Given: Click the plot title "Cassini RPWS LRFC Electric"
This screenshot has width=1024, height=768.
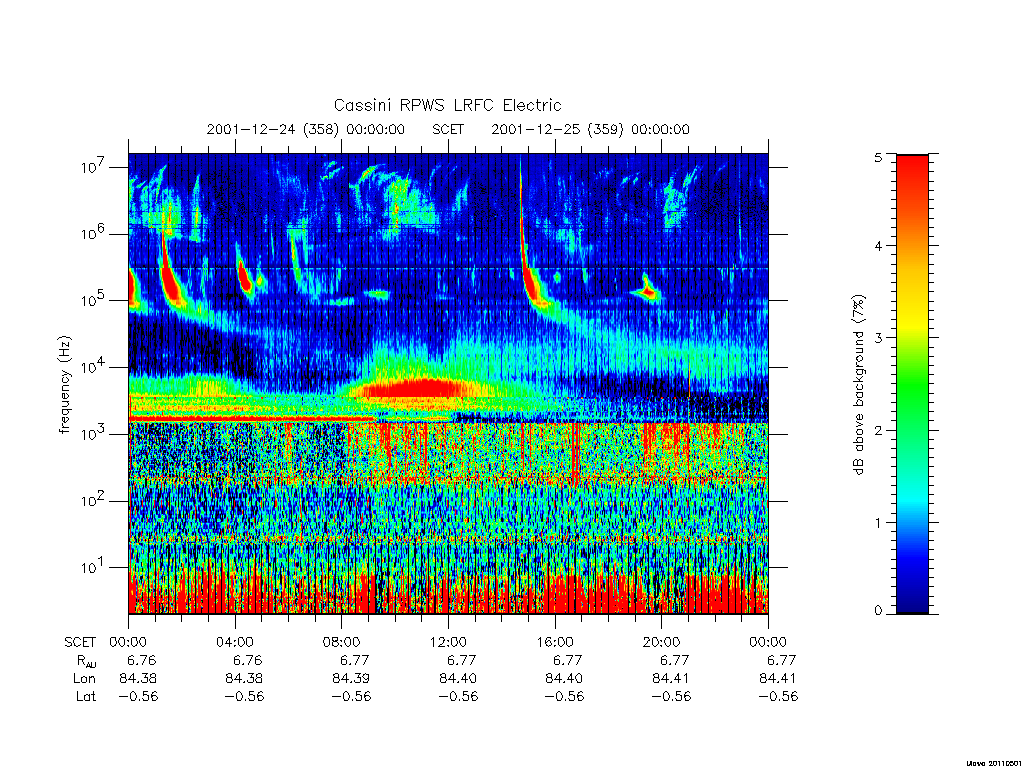Looking at the screenshot, I should 447,105.
